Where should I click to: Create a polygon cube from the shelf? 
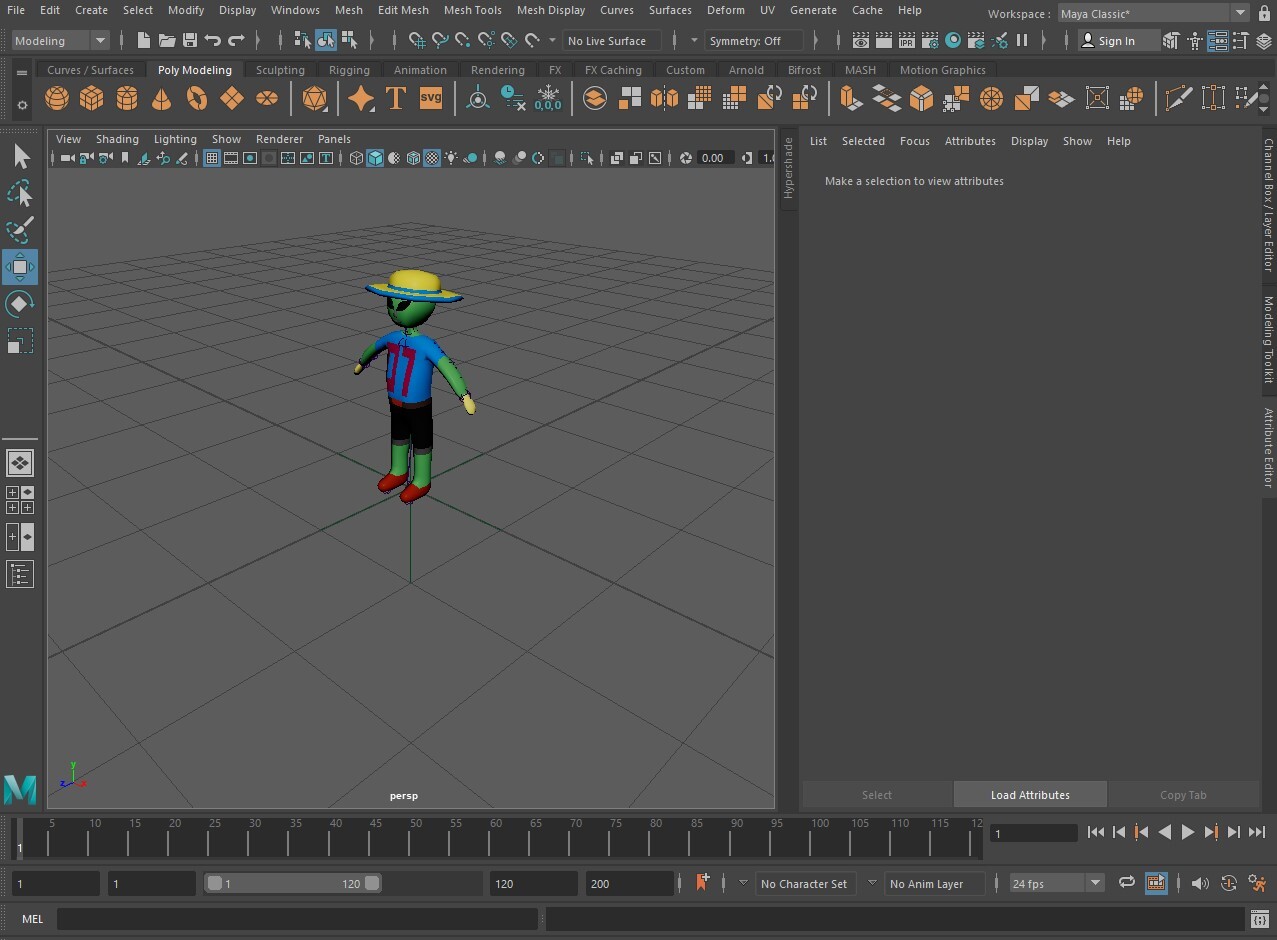point(92,98)
